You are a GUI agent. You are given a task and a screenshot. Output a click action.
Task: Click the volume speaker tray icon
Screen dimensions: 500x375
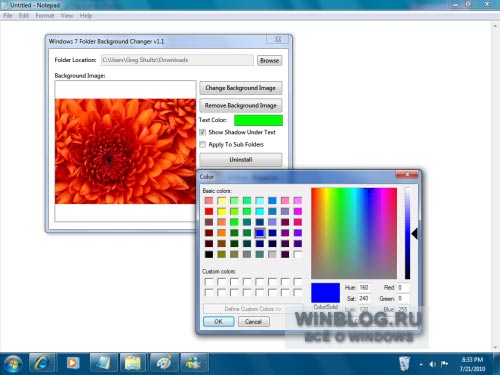pyautogui.click(x=432, y=364)
